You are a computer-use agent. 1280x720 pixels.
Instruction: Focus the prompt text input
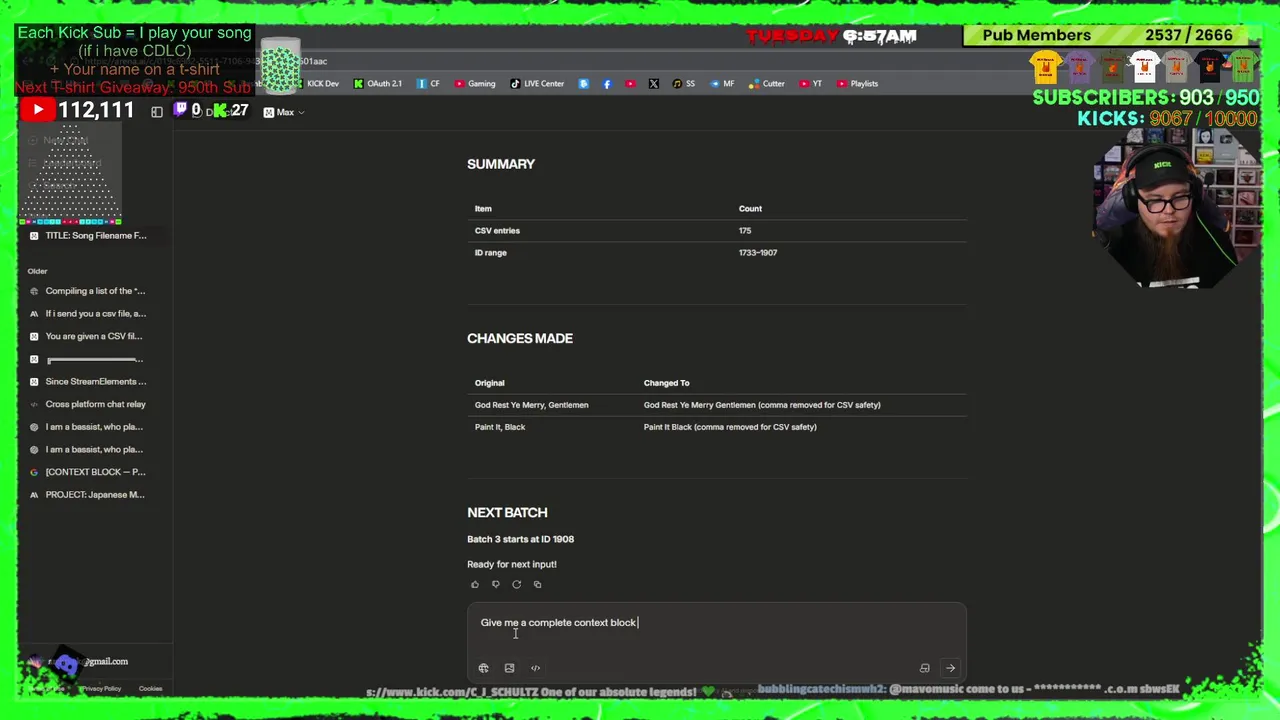click(x=716, y=623)
